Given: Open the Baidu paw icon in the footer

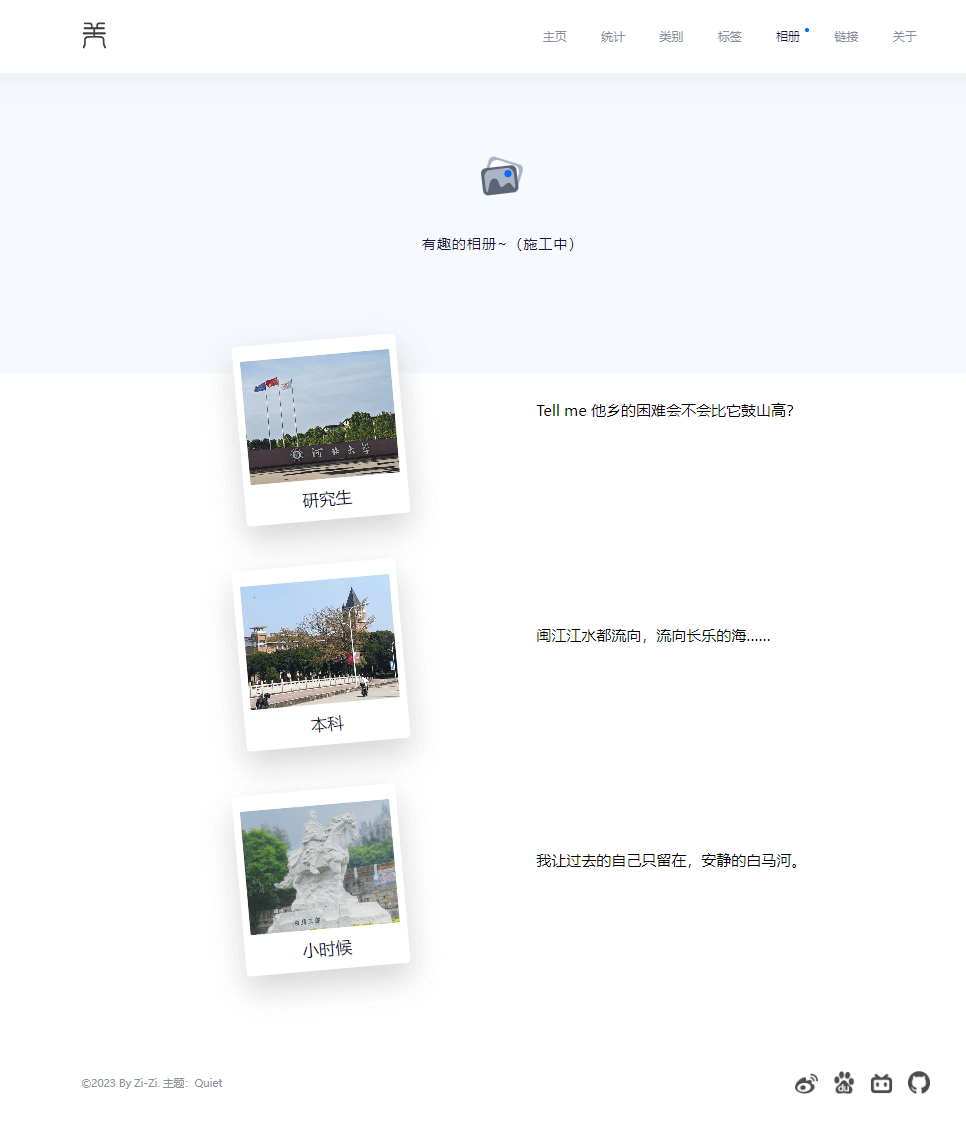Looking at the screenshot, I should point(844,1083).
